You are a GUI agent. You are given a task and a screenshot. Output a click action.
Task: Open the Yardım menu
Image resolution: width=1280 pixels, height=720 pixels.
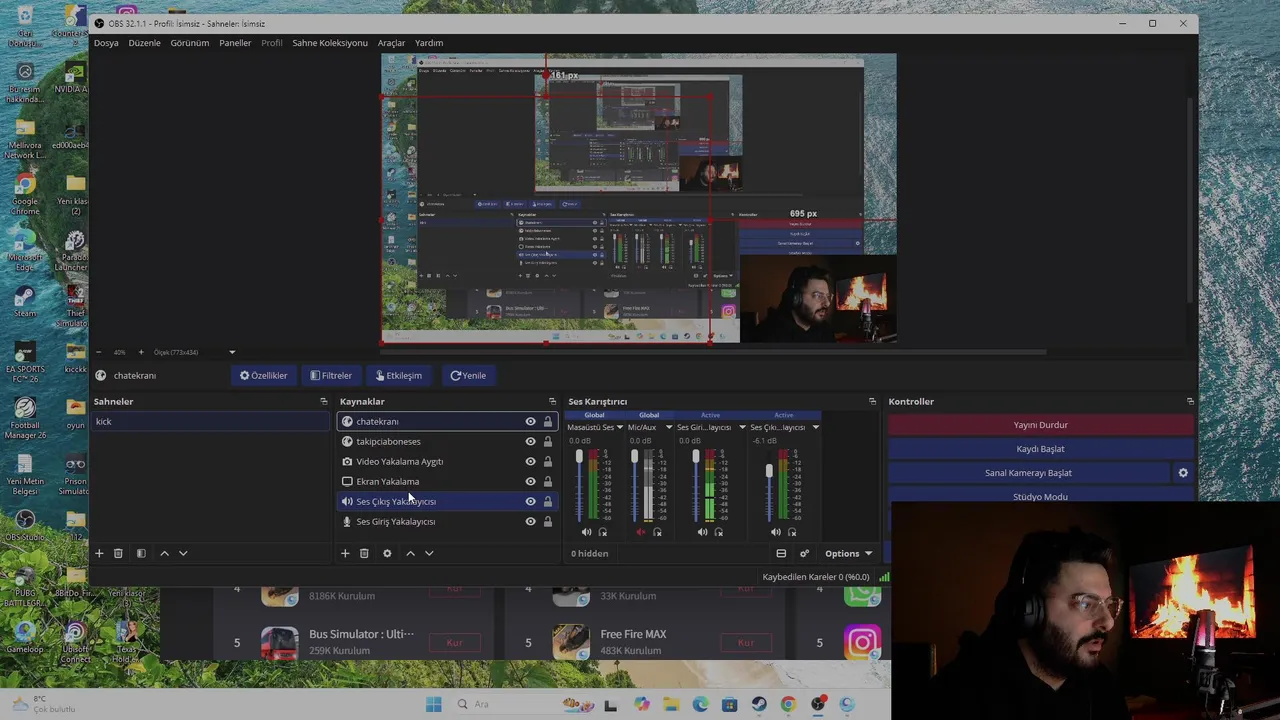(x=429, y=43)
